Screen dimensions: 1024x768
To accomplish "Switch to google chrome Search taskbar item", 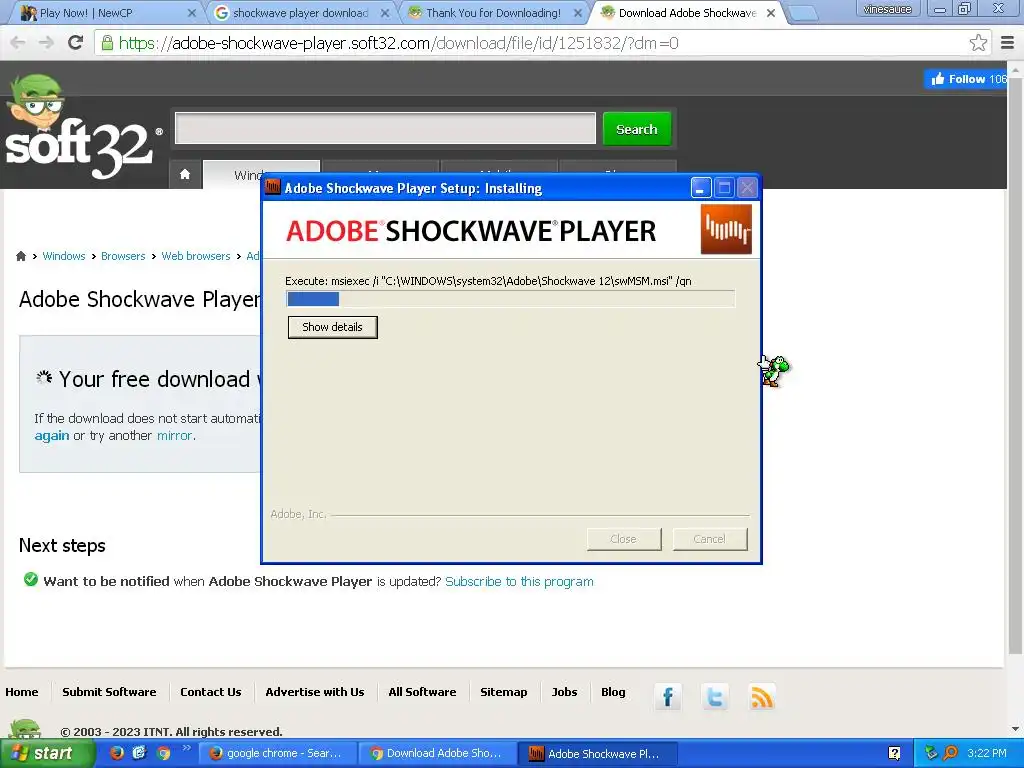I will [277, 753].
